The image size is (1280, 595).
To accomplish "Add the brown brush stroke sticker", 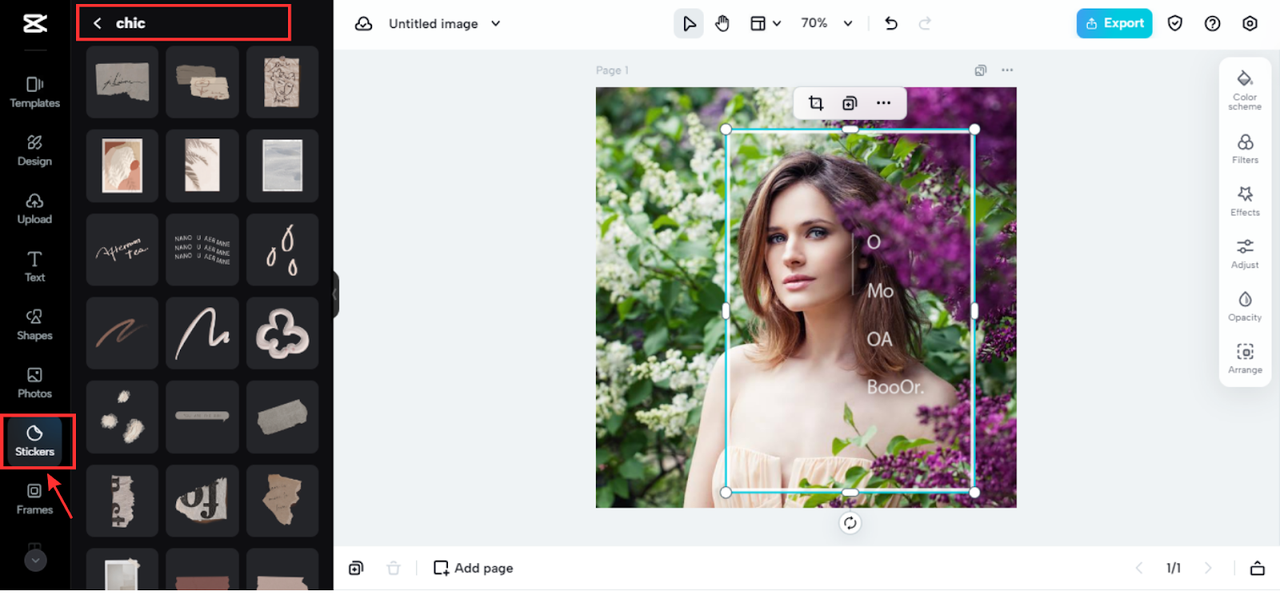I will (x=122, y=333).
